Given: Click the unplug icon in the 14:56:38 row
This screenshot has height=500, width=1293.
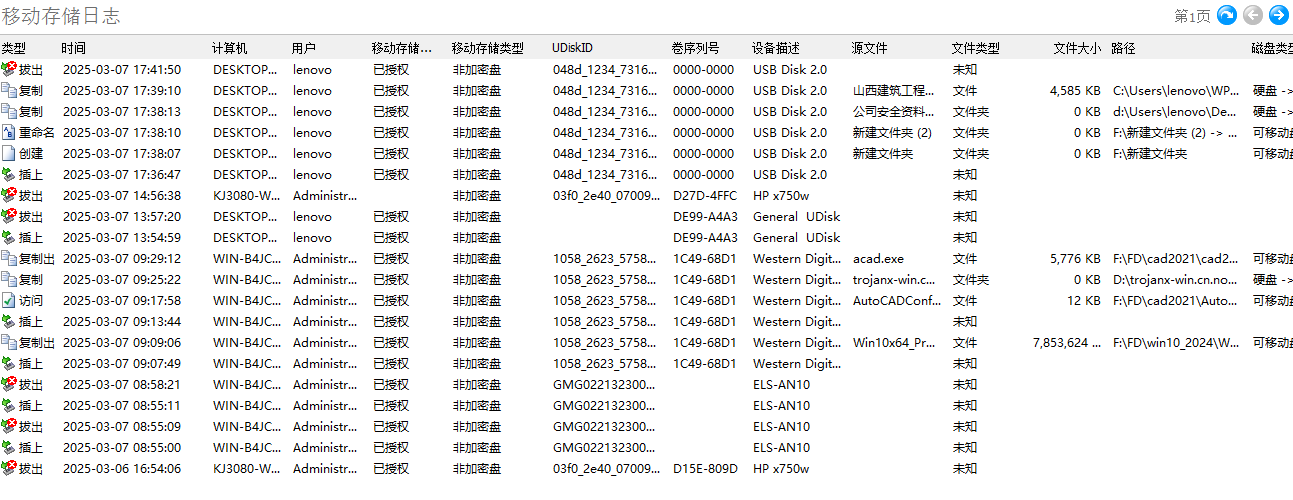Looking at the screenshot, I should point(9,195).
